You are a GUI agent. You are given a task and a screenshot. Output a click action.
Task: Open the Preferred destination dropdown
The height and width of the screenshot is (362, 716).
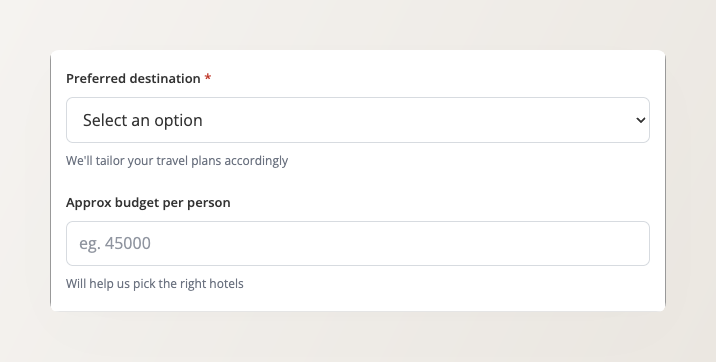pyautogui.click(x=358, y=120)
